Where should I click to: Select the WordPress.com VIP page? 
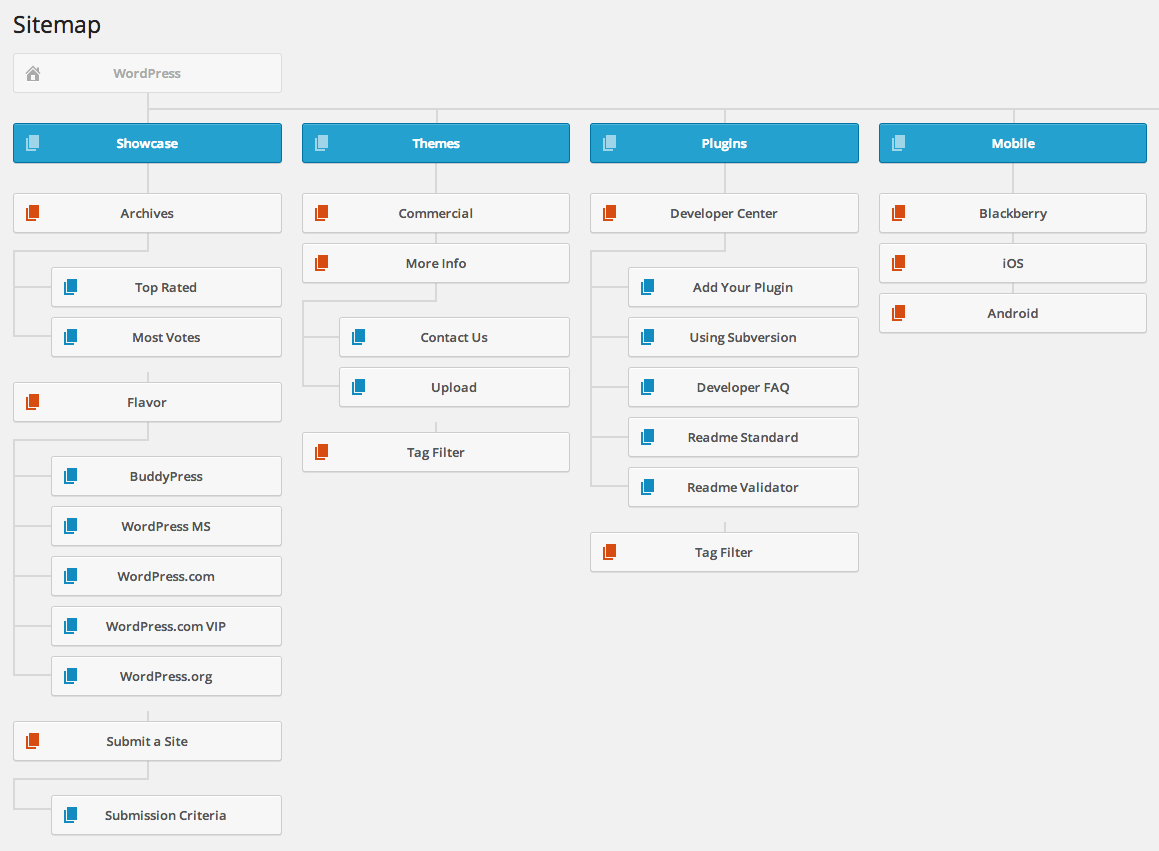tap(166, 626)
